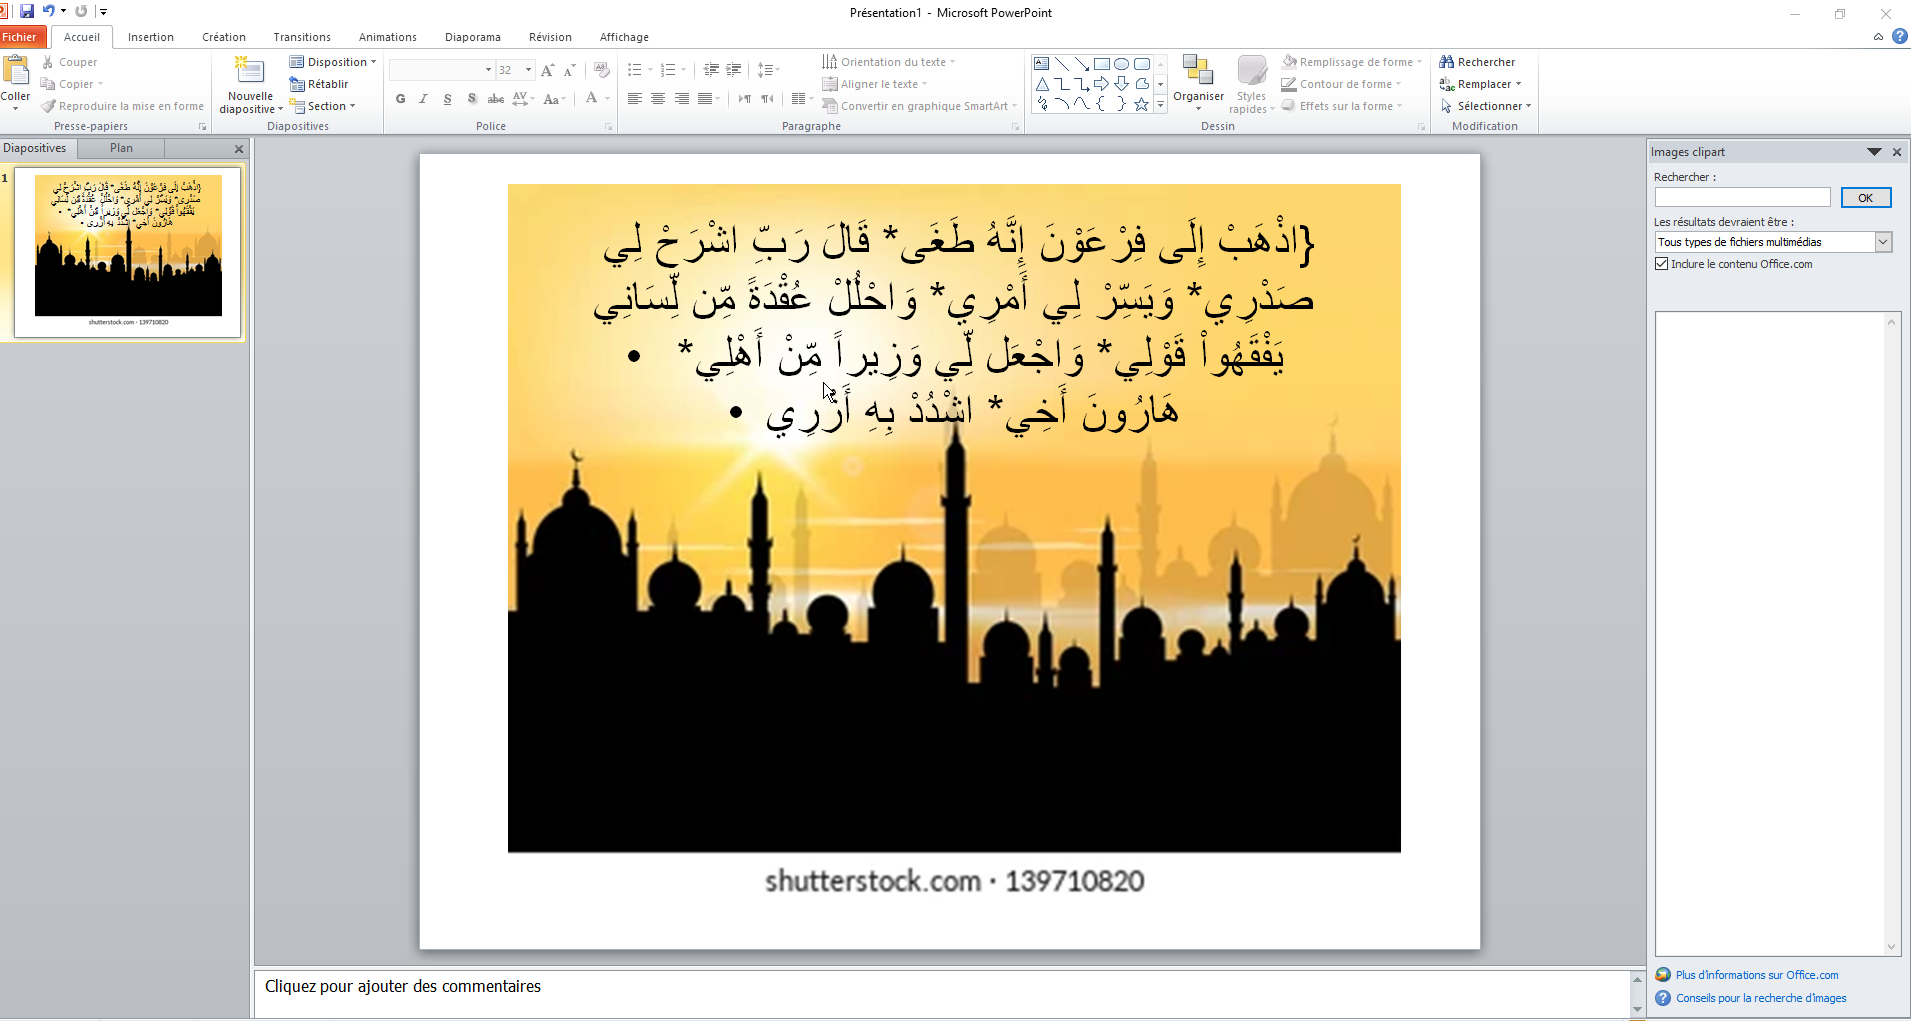Decrease list indent level
1911x1021 pixels.
[x=711, y=70]
